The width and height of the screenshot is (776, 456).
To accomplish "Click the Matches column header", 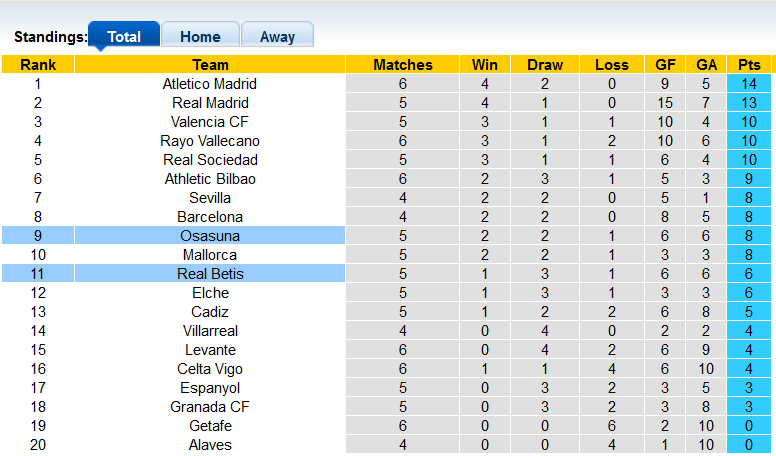I will (x=402, y=65).
